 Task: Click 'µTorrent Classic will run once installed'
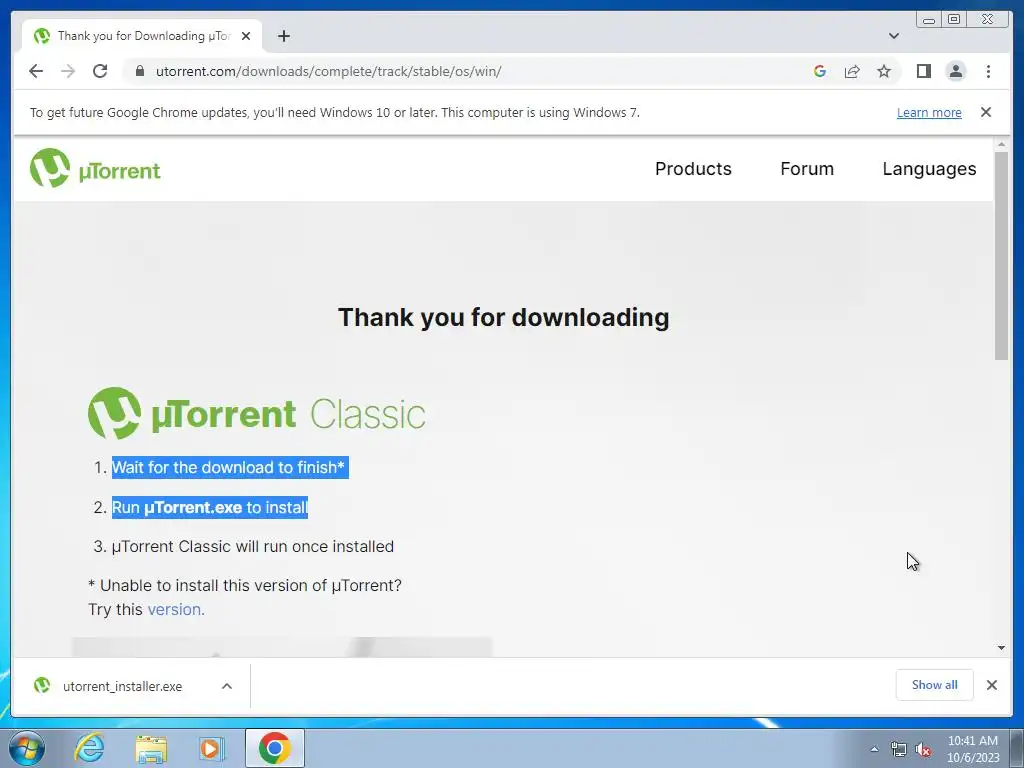coord(253,547)
